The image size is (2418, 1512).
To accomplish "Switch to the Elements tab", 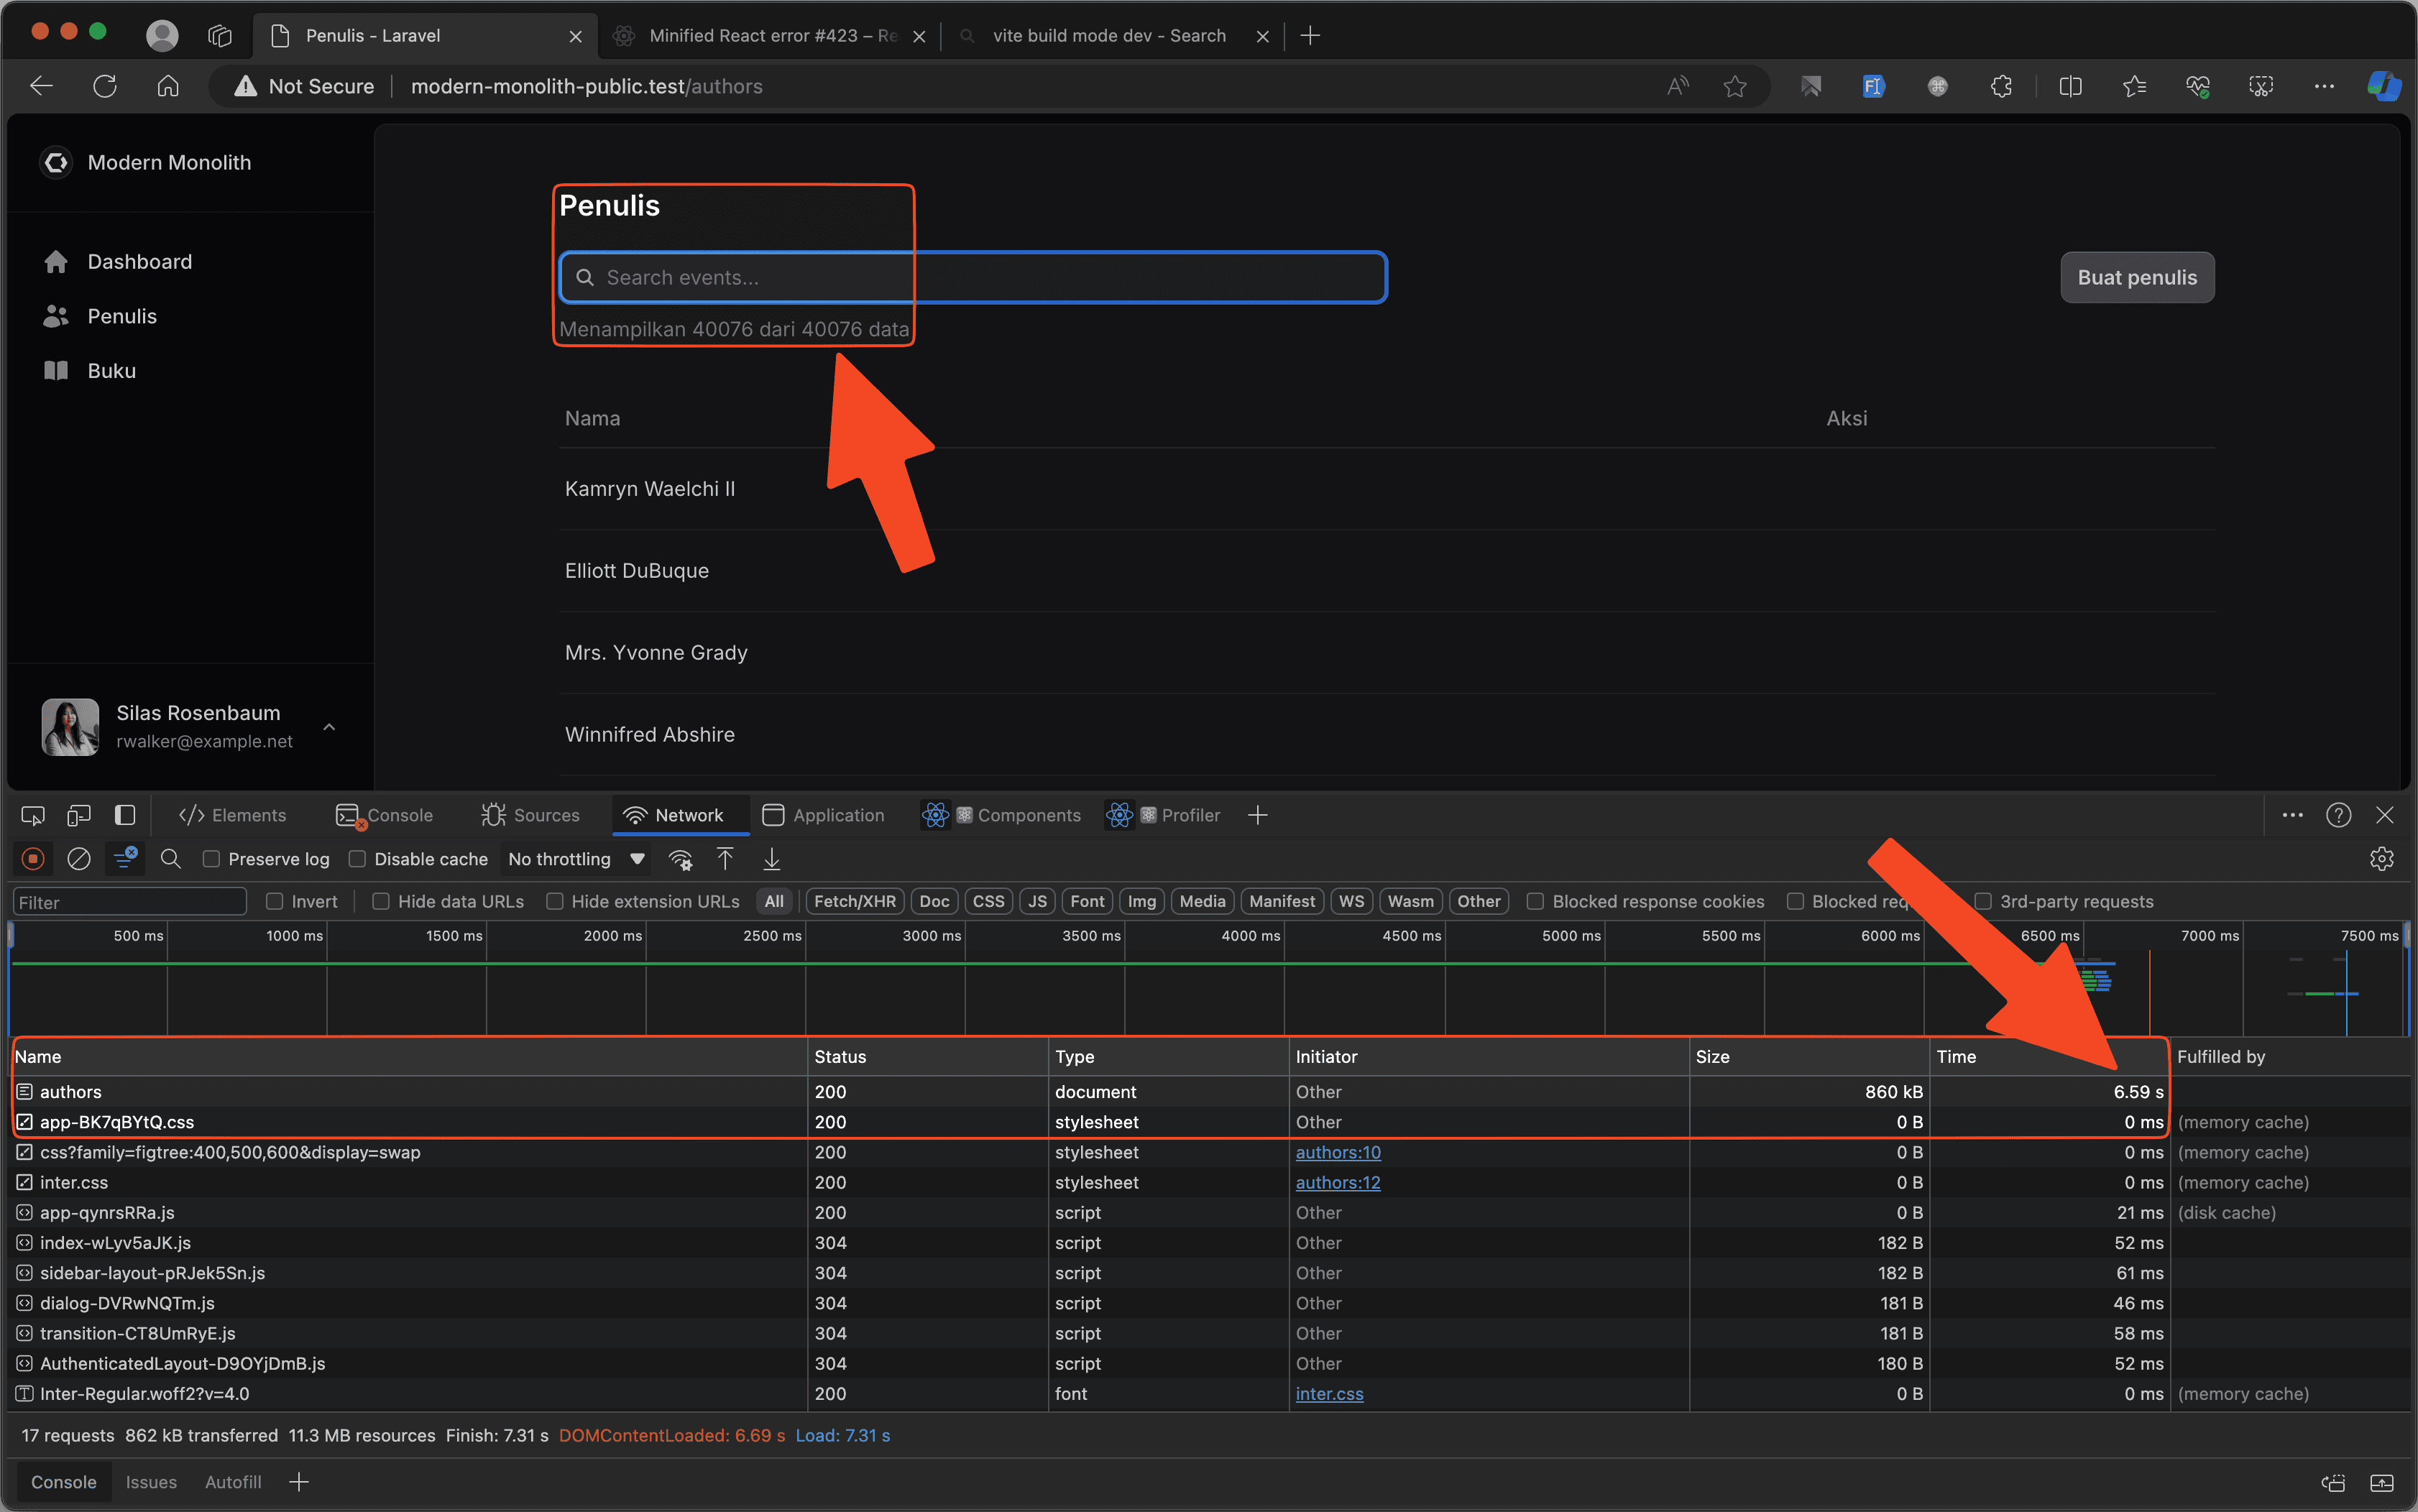I will pos(233,815).
